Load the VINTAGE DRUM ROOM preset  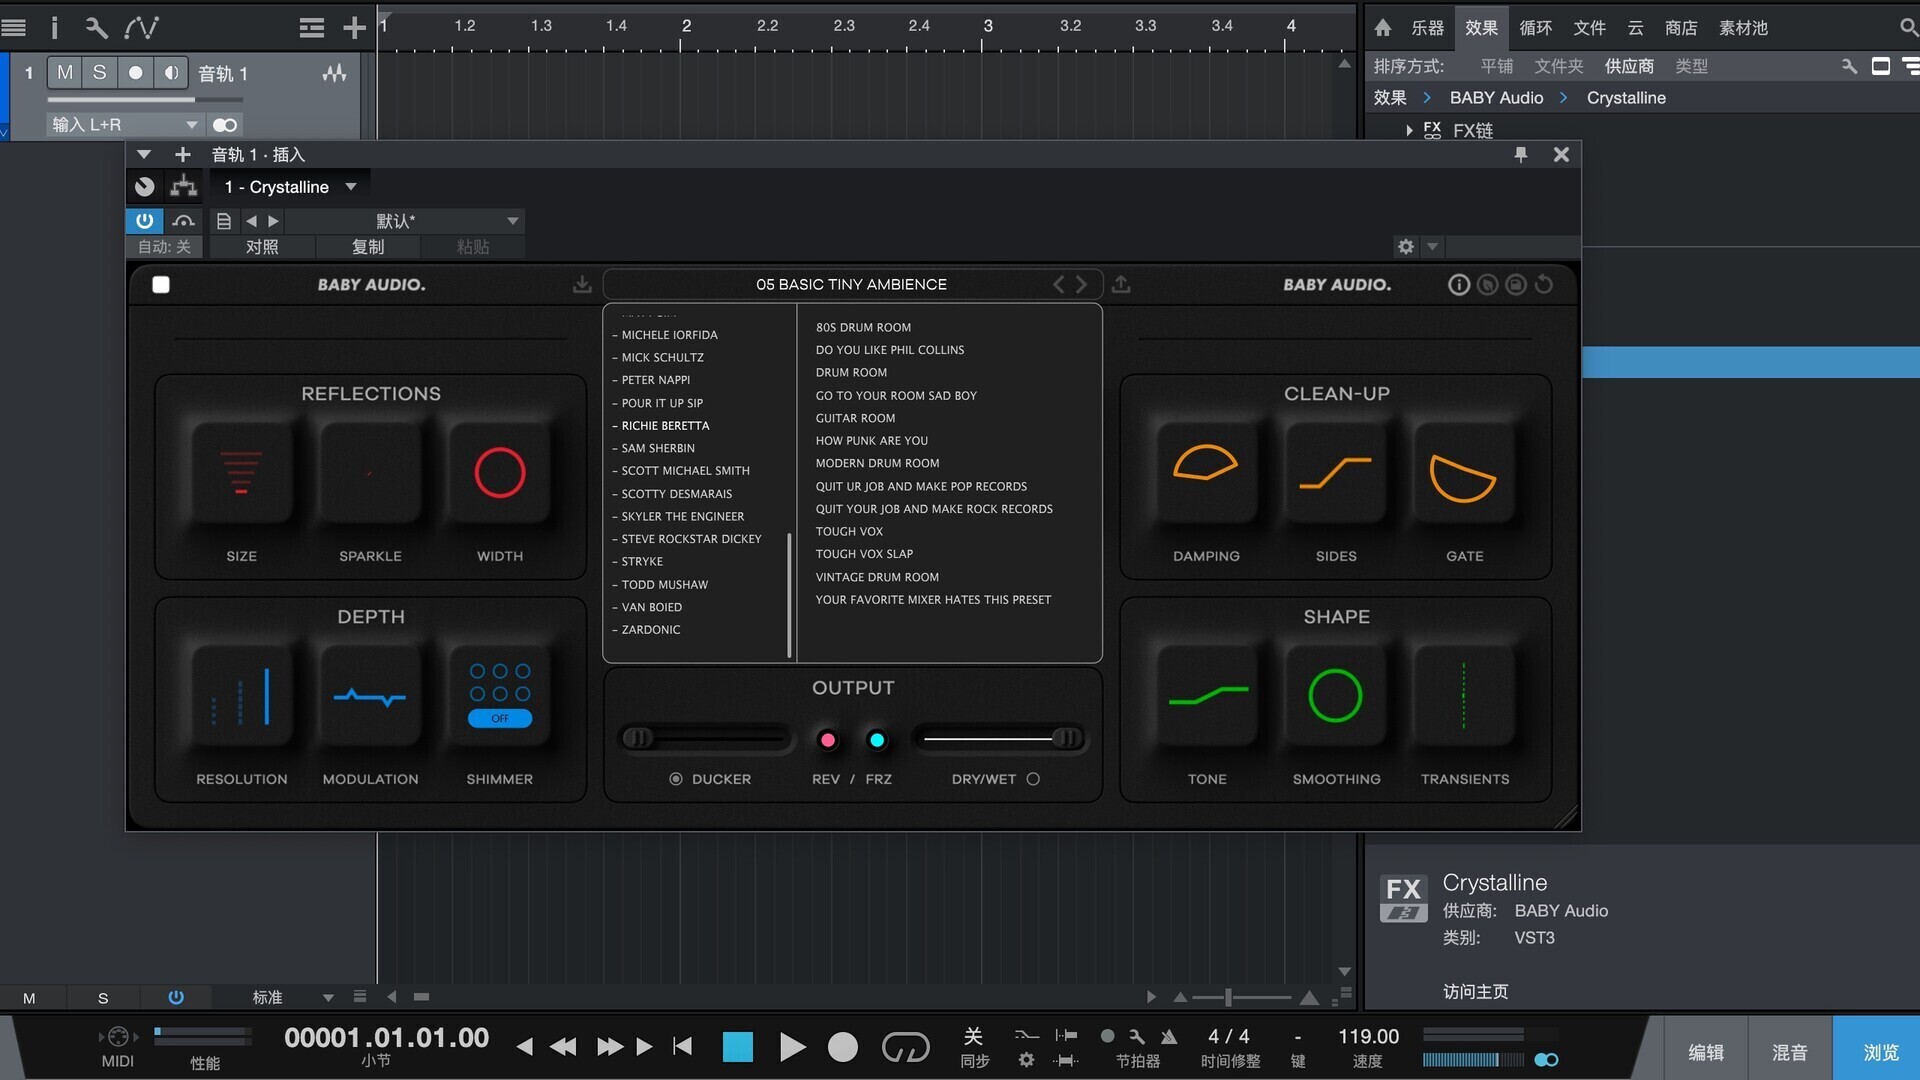(877, 577)
